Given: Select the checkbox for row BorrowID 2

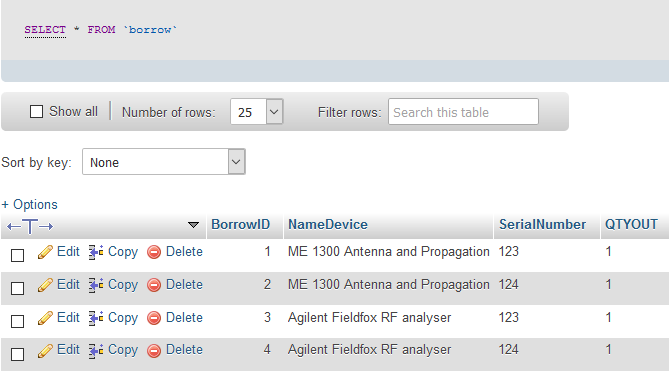Looking at the screenshot, I should pyautogui.click(x=17, y=288).
